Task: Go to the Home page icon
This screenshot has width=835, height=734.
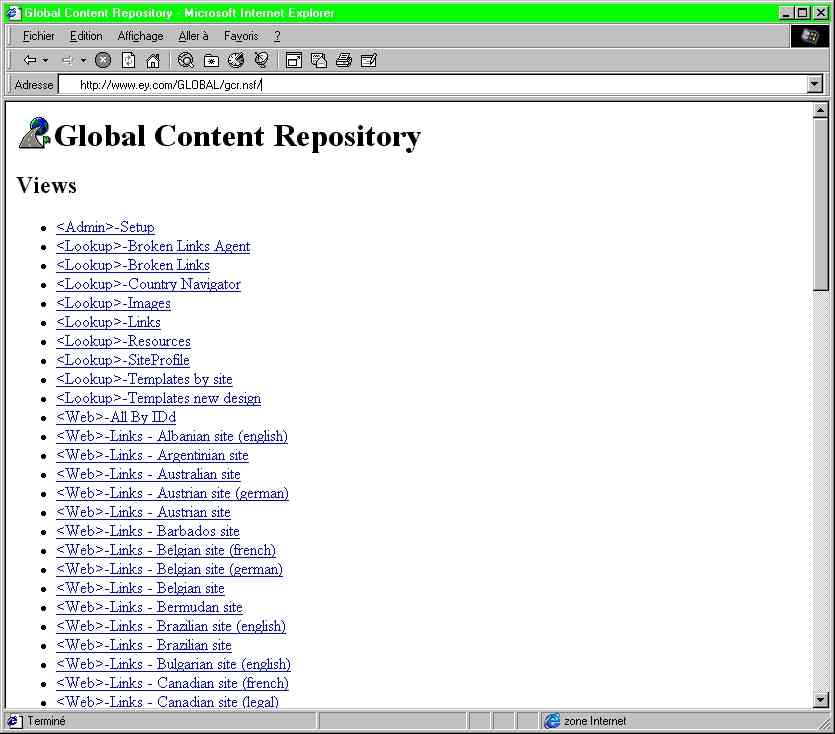Action: [x=153, y=60]
